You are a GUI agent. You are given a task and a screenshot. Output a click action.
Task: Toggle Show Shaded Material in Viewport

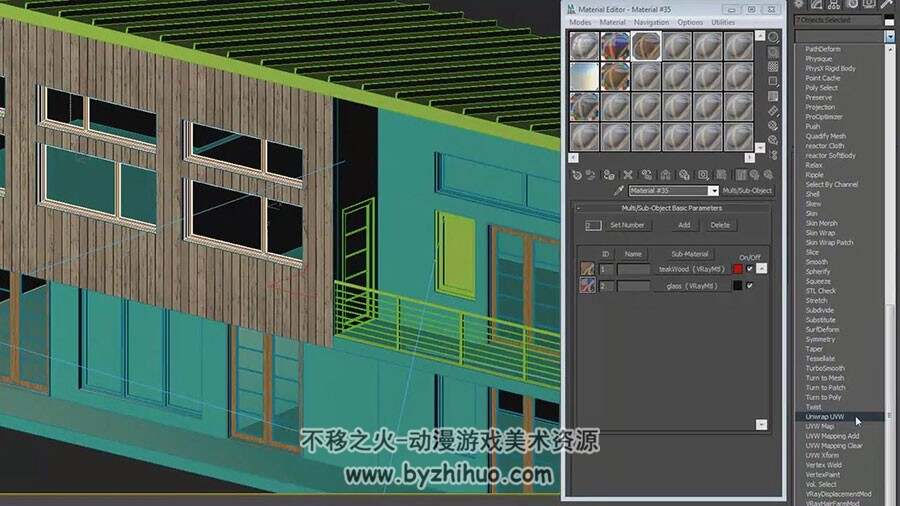[x=721, y=175]
